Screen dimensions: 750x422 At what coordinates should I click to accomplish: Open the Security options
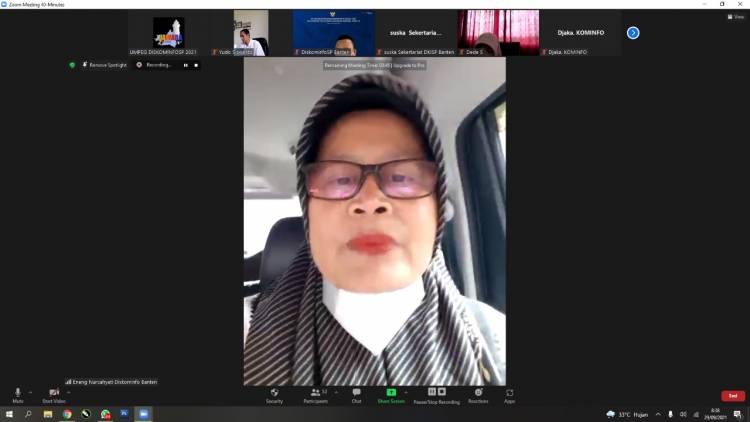coord(274,394)
